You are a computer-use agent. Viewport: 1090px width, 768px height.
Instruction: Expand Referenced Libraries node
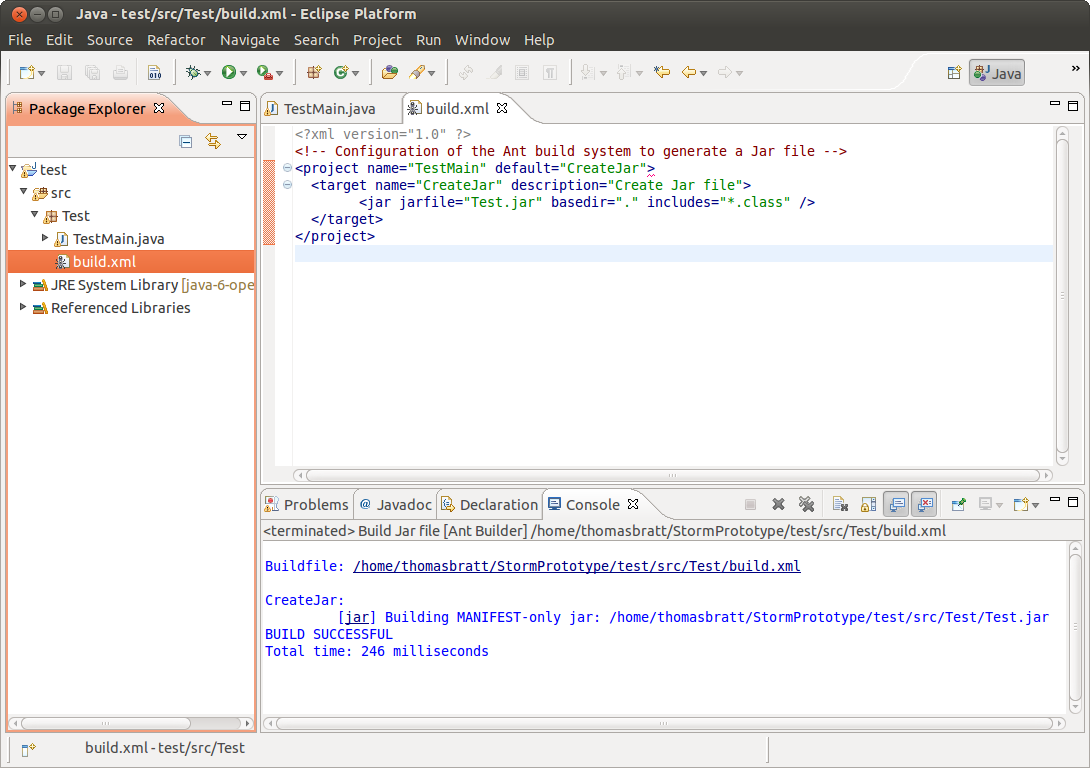tap(23, 307)
